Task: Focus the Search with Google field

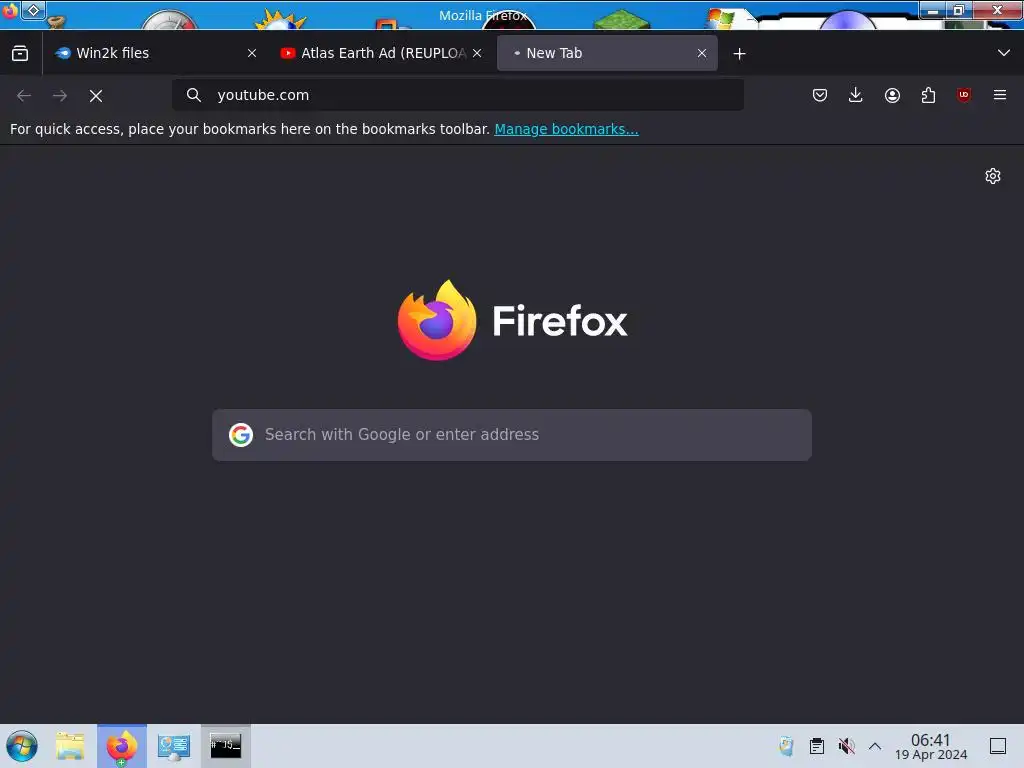Action: point(512,435)
